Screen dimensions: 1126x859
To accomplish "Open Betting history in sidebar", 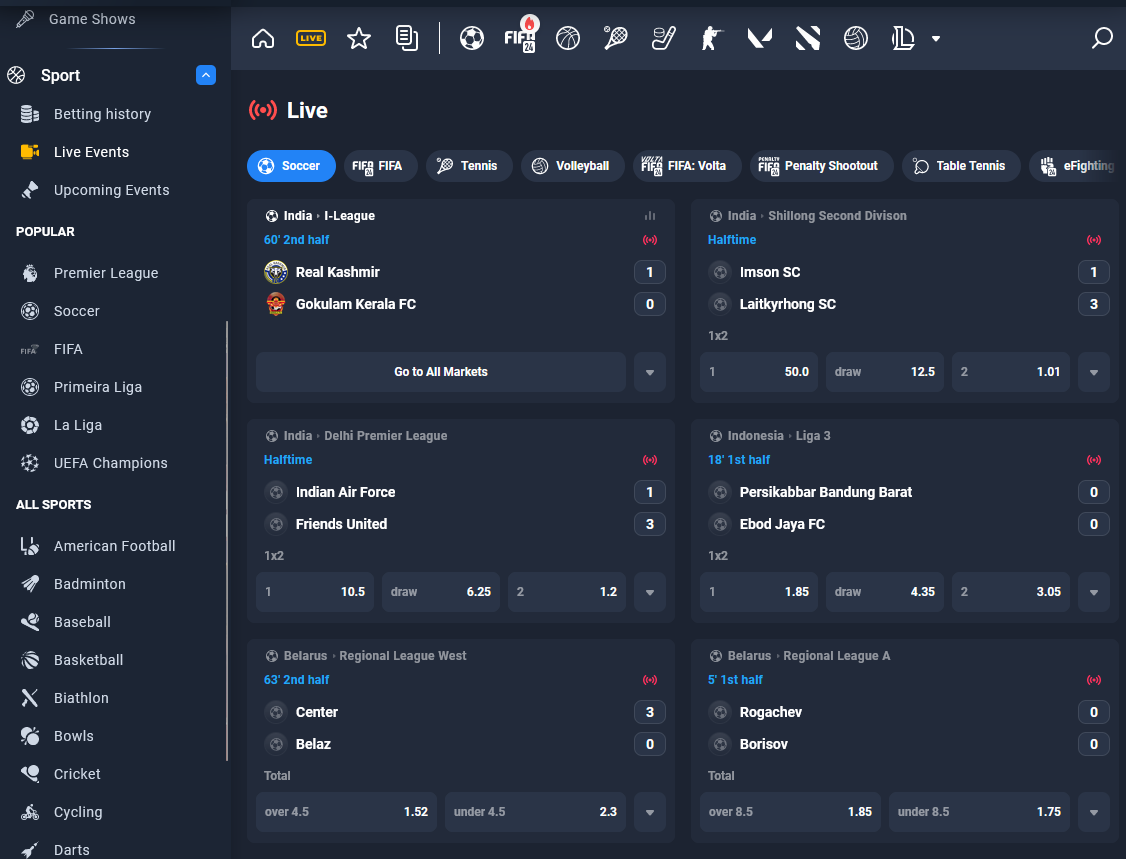I will point(102,114).
